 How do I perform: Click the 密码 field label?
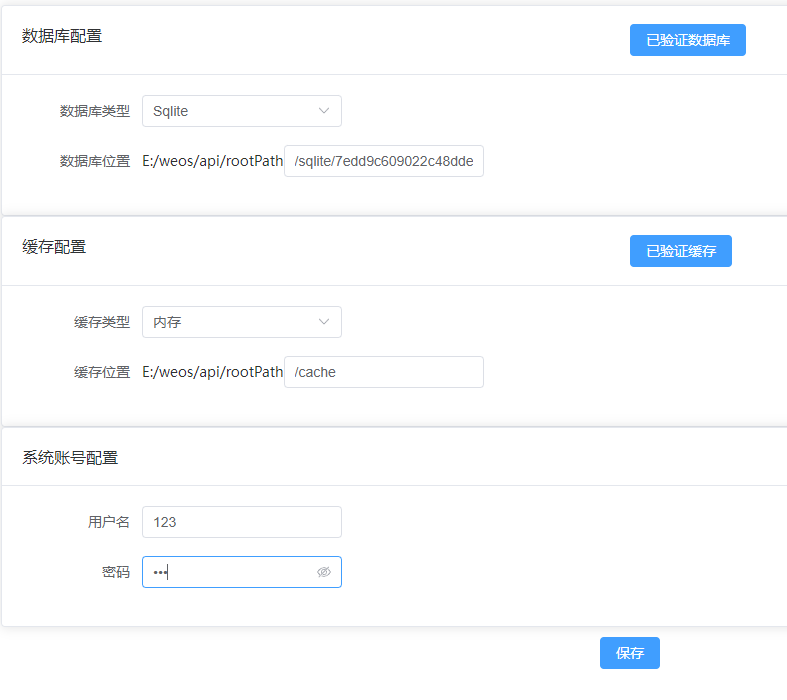pyautogui.click(x=116, y=572)
